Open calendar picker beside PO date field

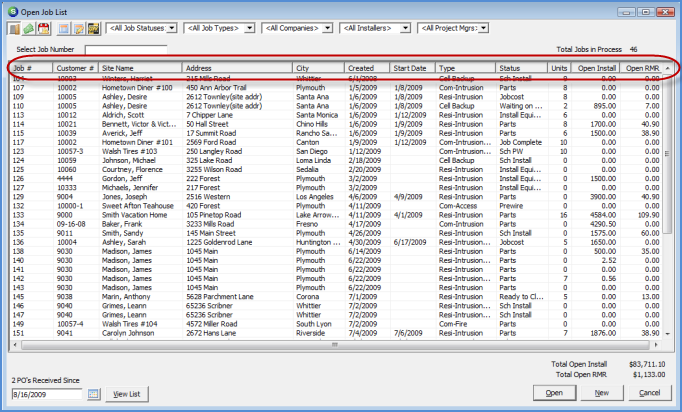tap(93, 394)
